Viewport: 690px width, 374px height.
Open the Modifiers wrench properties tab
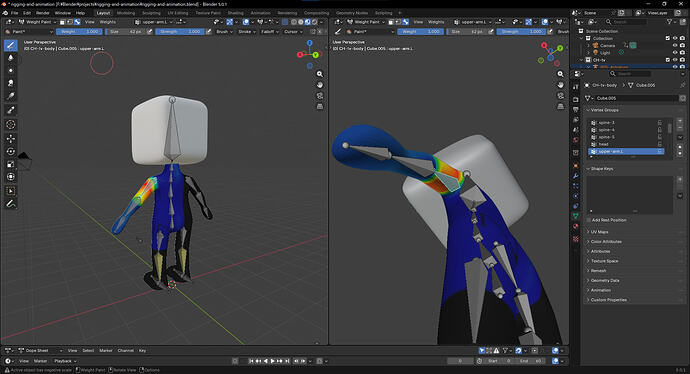(576, 176)
